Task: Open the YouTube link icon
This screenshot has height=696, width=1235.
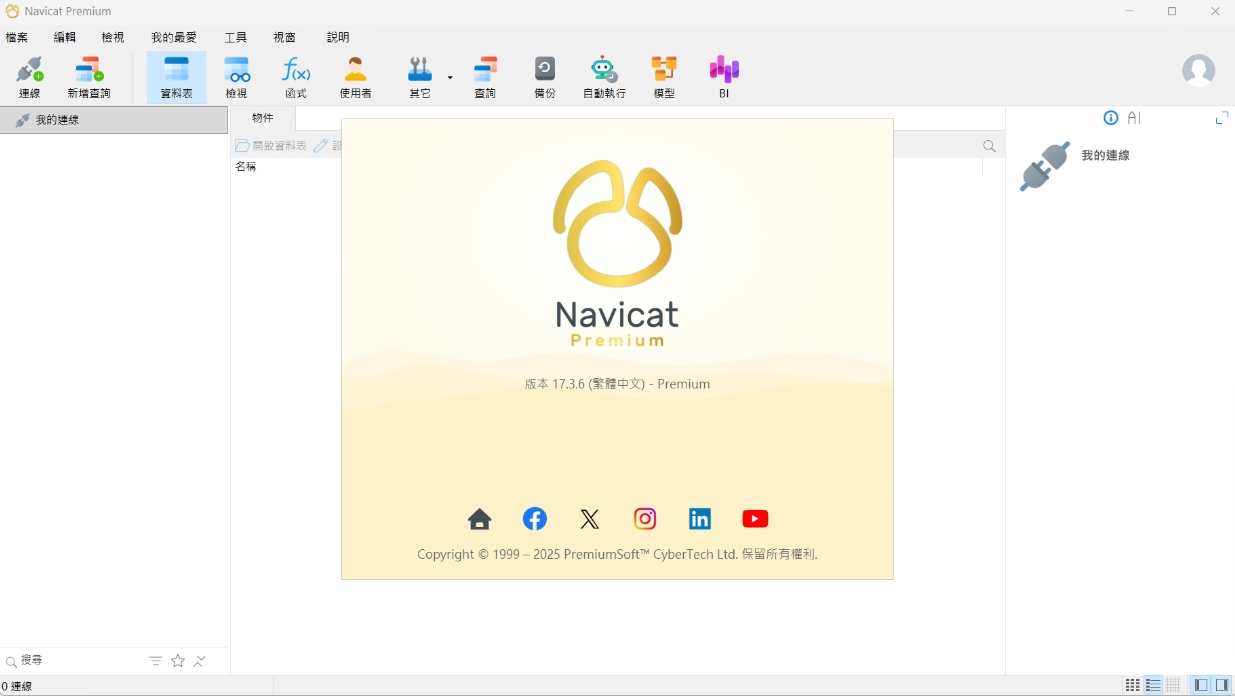Action: point(755,519)
